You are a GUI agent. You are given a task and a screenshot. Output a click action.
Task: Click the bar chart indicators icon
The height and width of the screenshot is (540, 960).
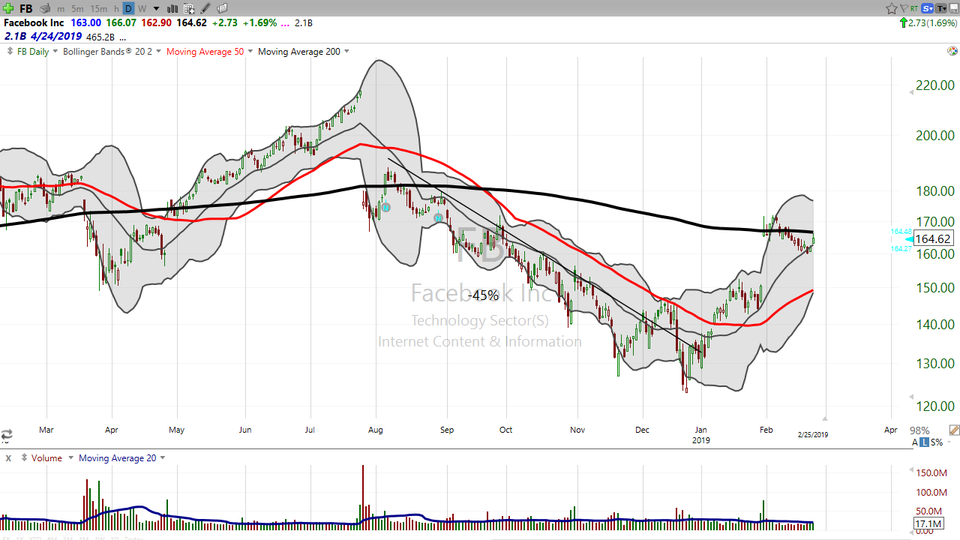173,9
